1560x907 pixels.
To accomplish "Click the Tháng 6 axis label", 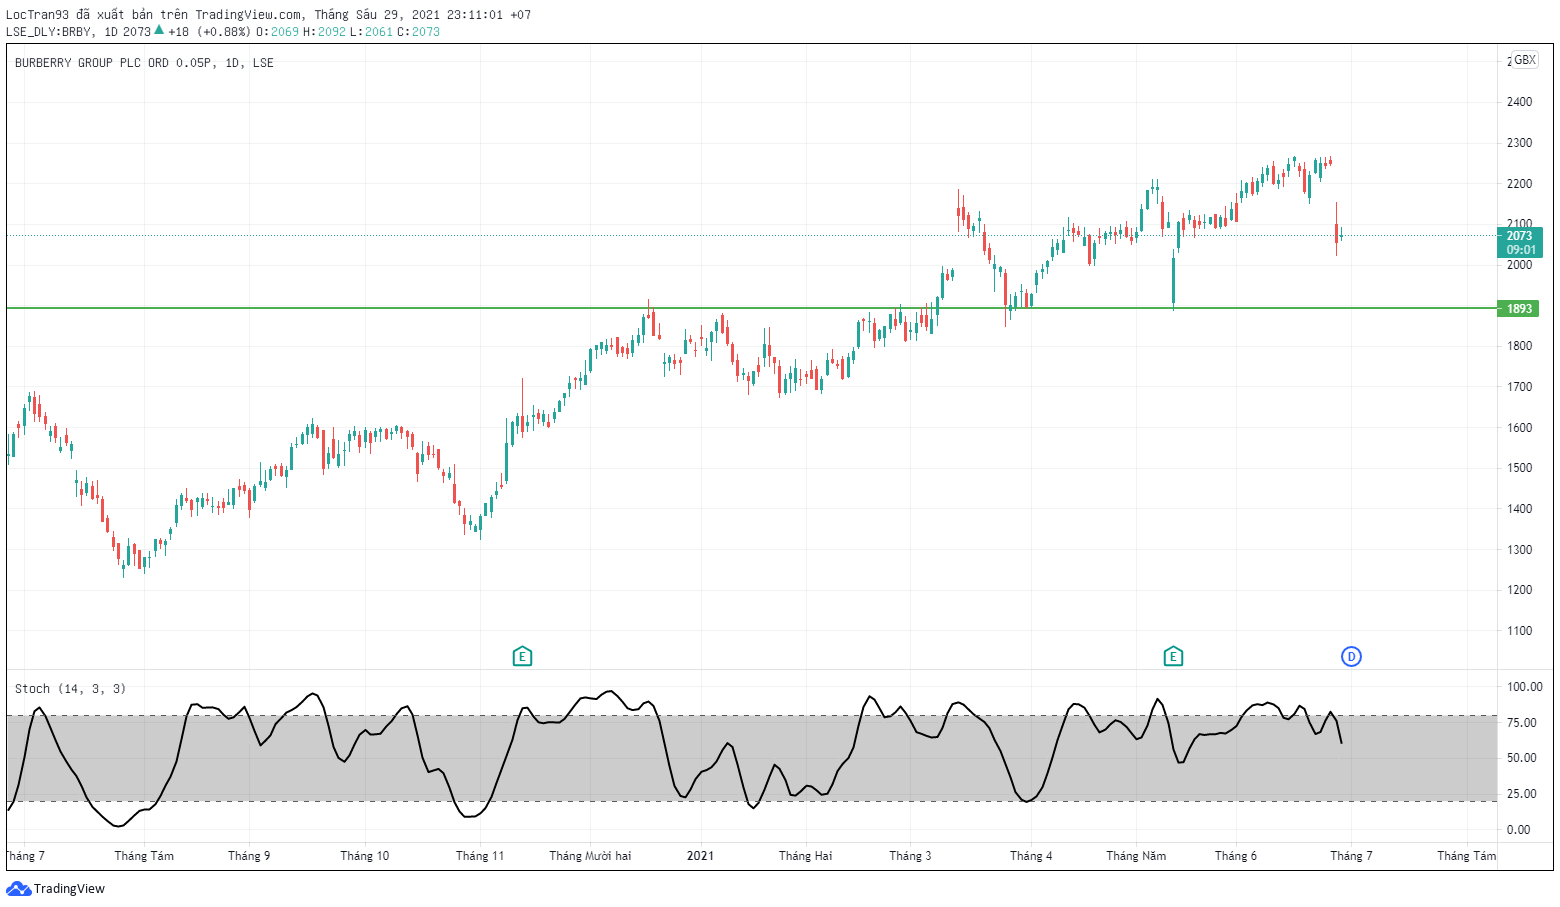I will (x=1236, y=856).
